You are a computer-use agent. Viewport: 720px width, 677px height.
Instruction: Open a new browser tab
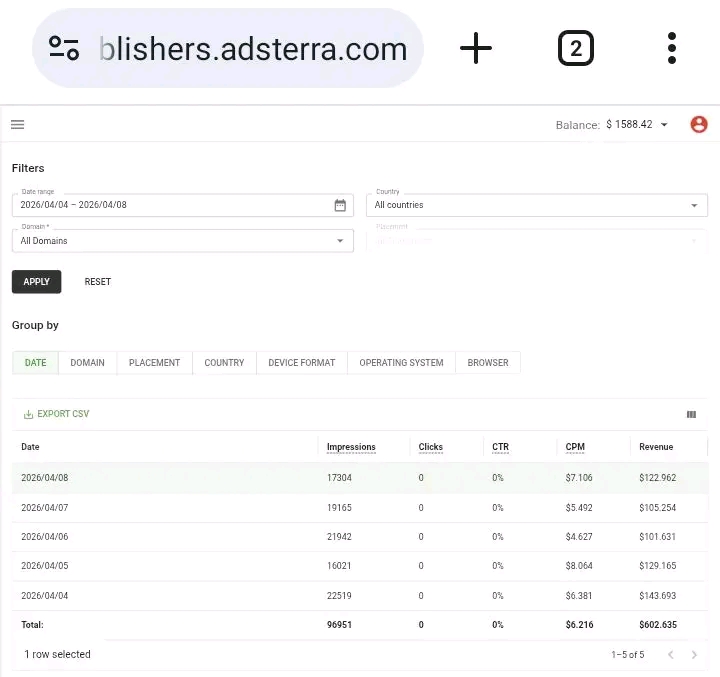tap(476, 48)
